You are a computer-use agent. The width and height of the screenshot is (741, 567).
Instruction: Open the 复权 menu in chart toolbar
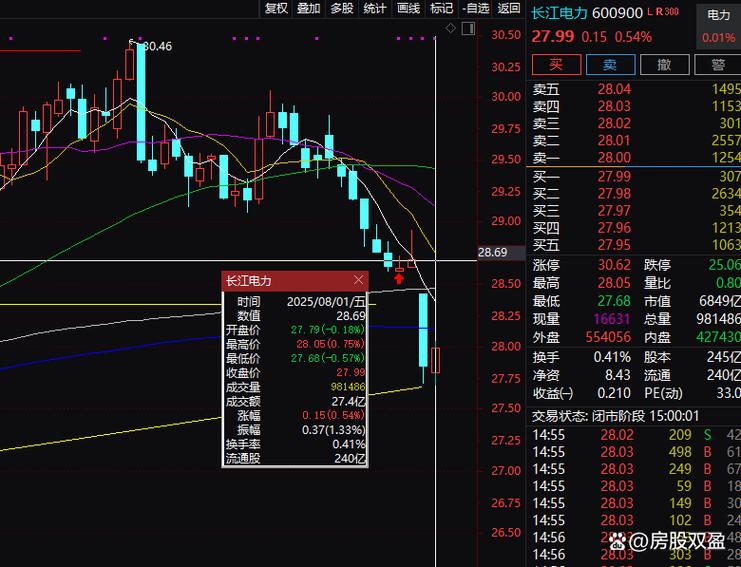point(276,8)
